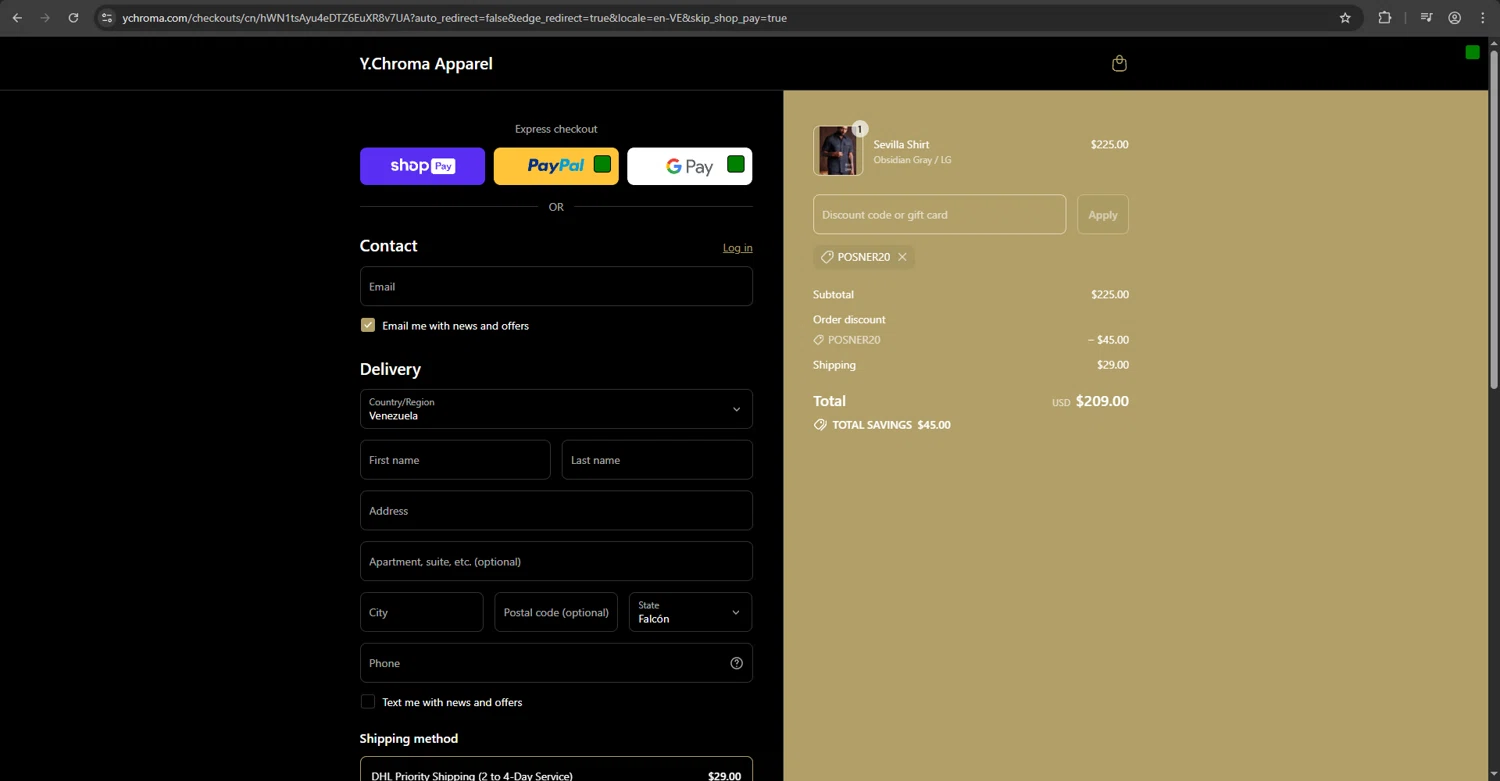The image size is (1500, 781).
Task: Click the Subtotal label in order summary
Action: click(833, 295)
